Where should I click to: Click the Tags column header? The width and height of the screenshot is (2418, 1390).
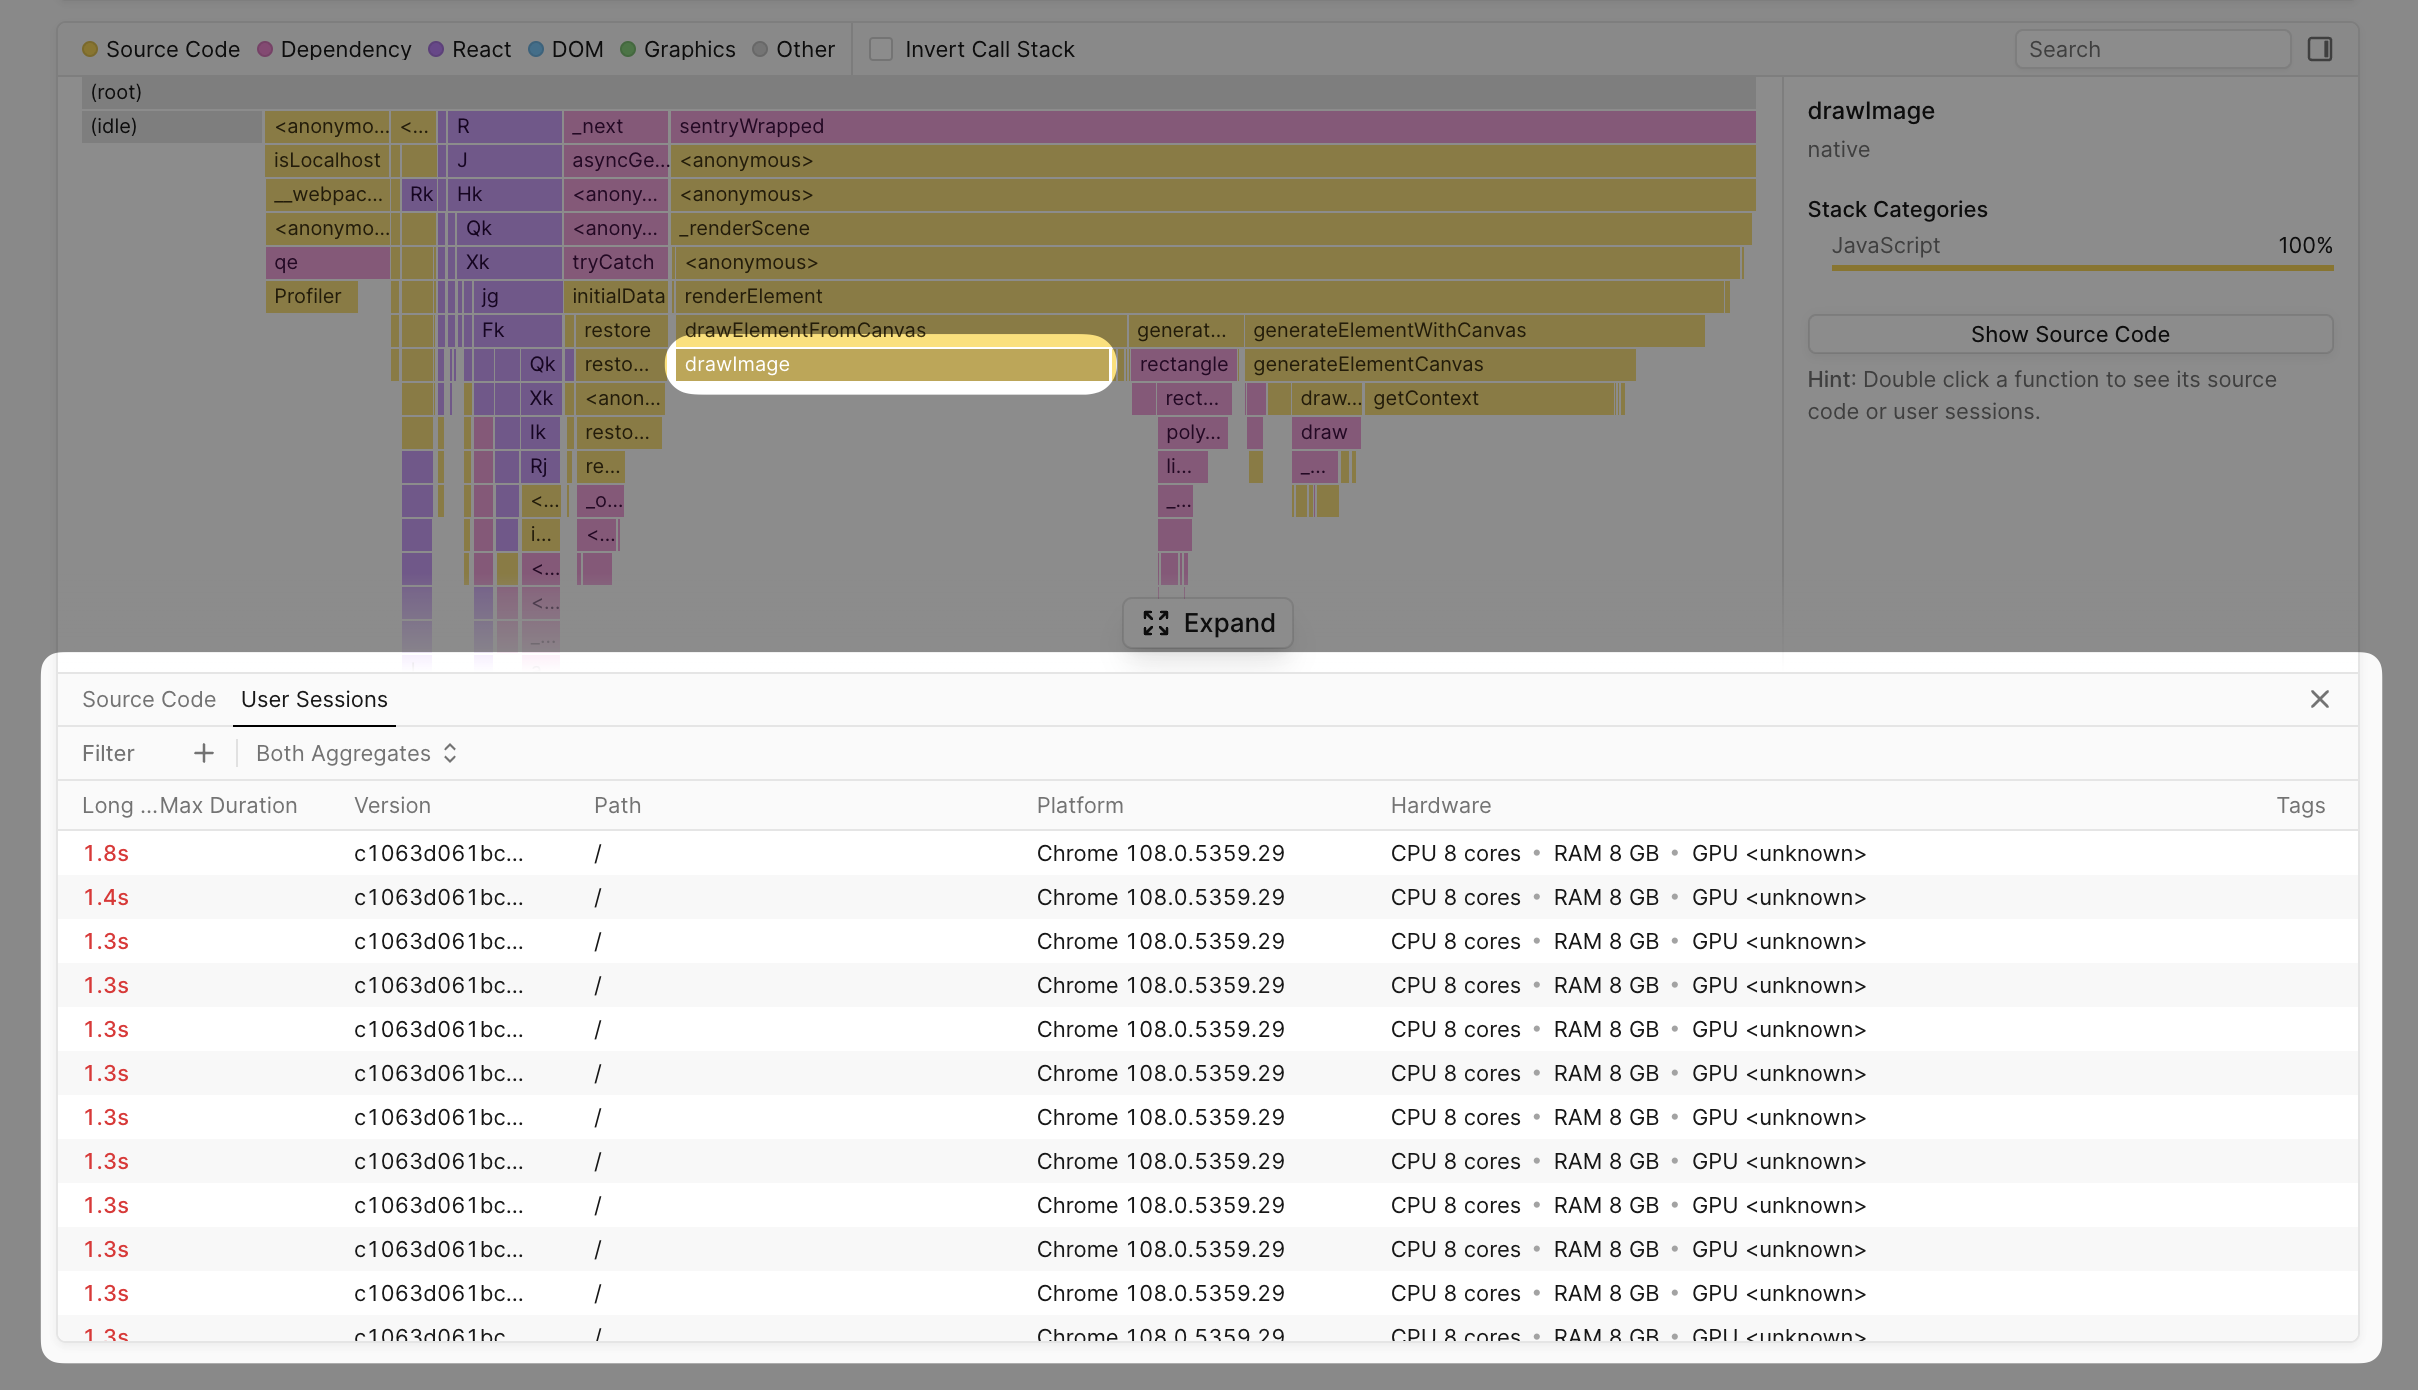(2301, 805)
